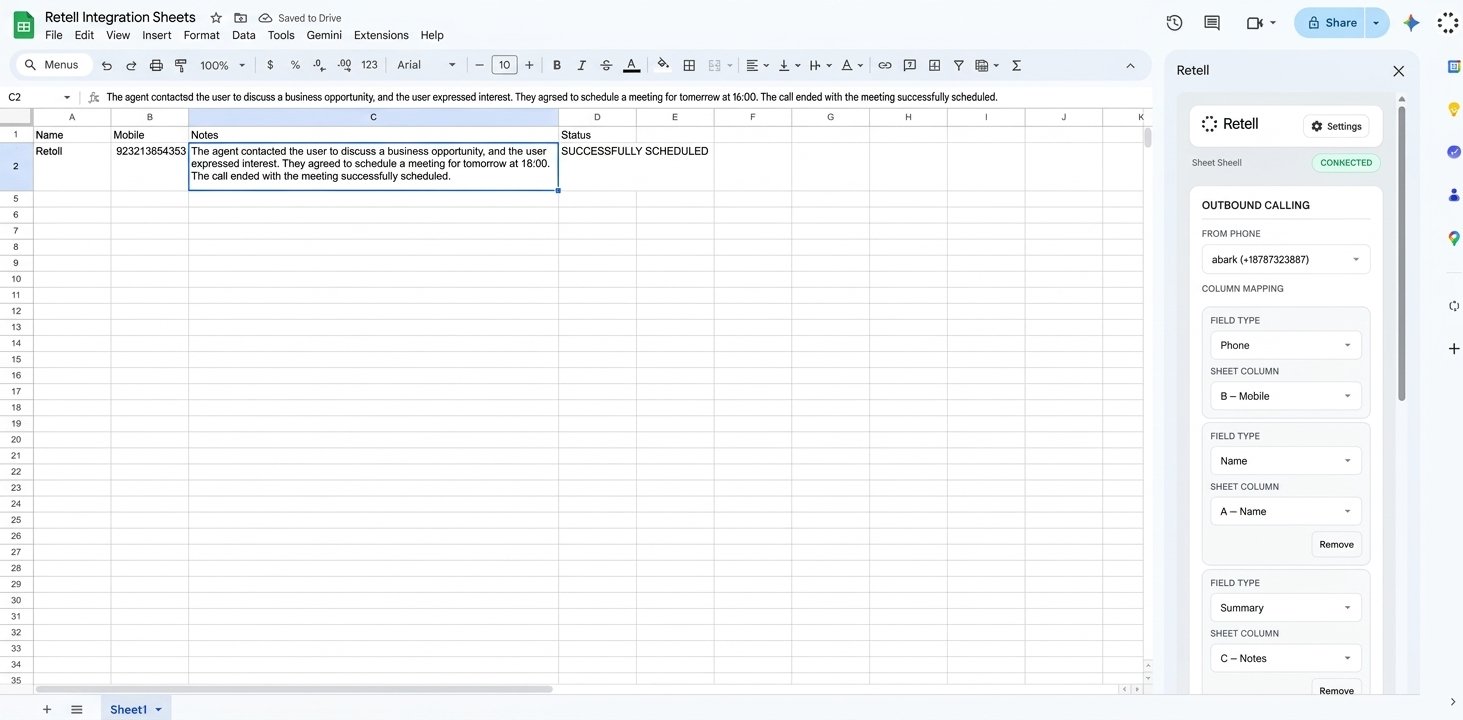Add a comment from the toolbar
The width and height of the screenshot is (1463, 720).
click(x=910, y=65)
